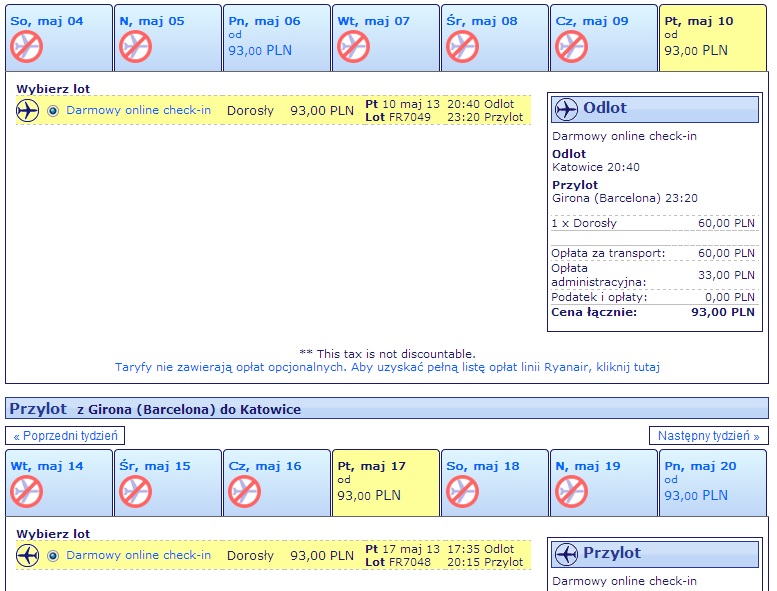
Task: Choose the Pn, maj 20 tab with 93,00 PLN
Action: [713, 483]
